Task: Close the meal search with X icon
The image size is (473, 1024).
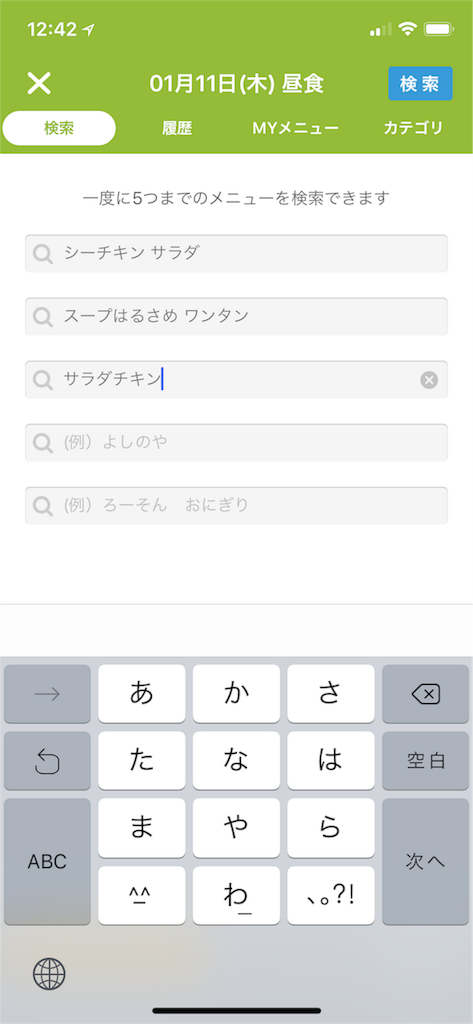Action: point(39,84)
